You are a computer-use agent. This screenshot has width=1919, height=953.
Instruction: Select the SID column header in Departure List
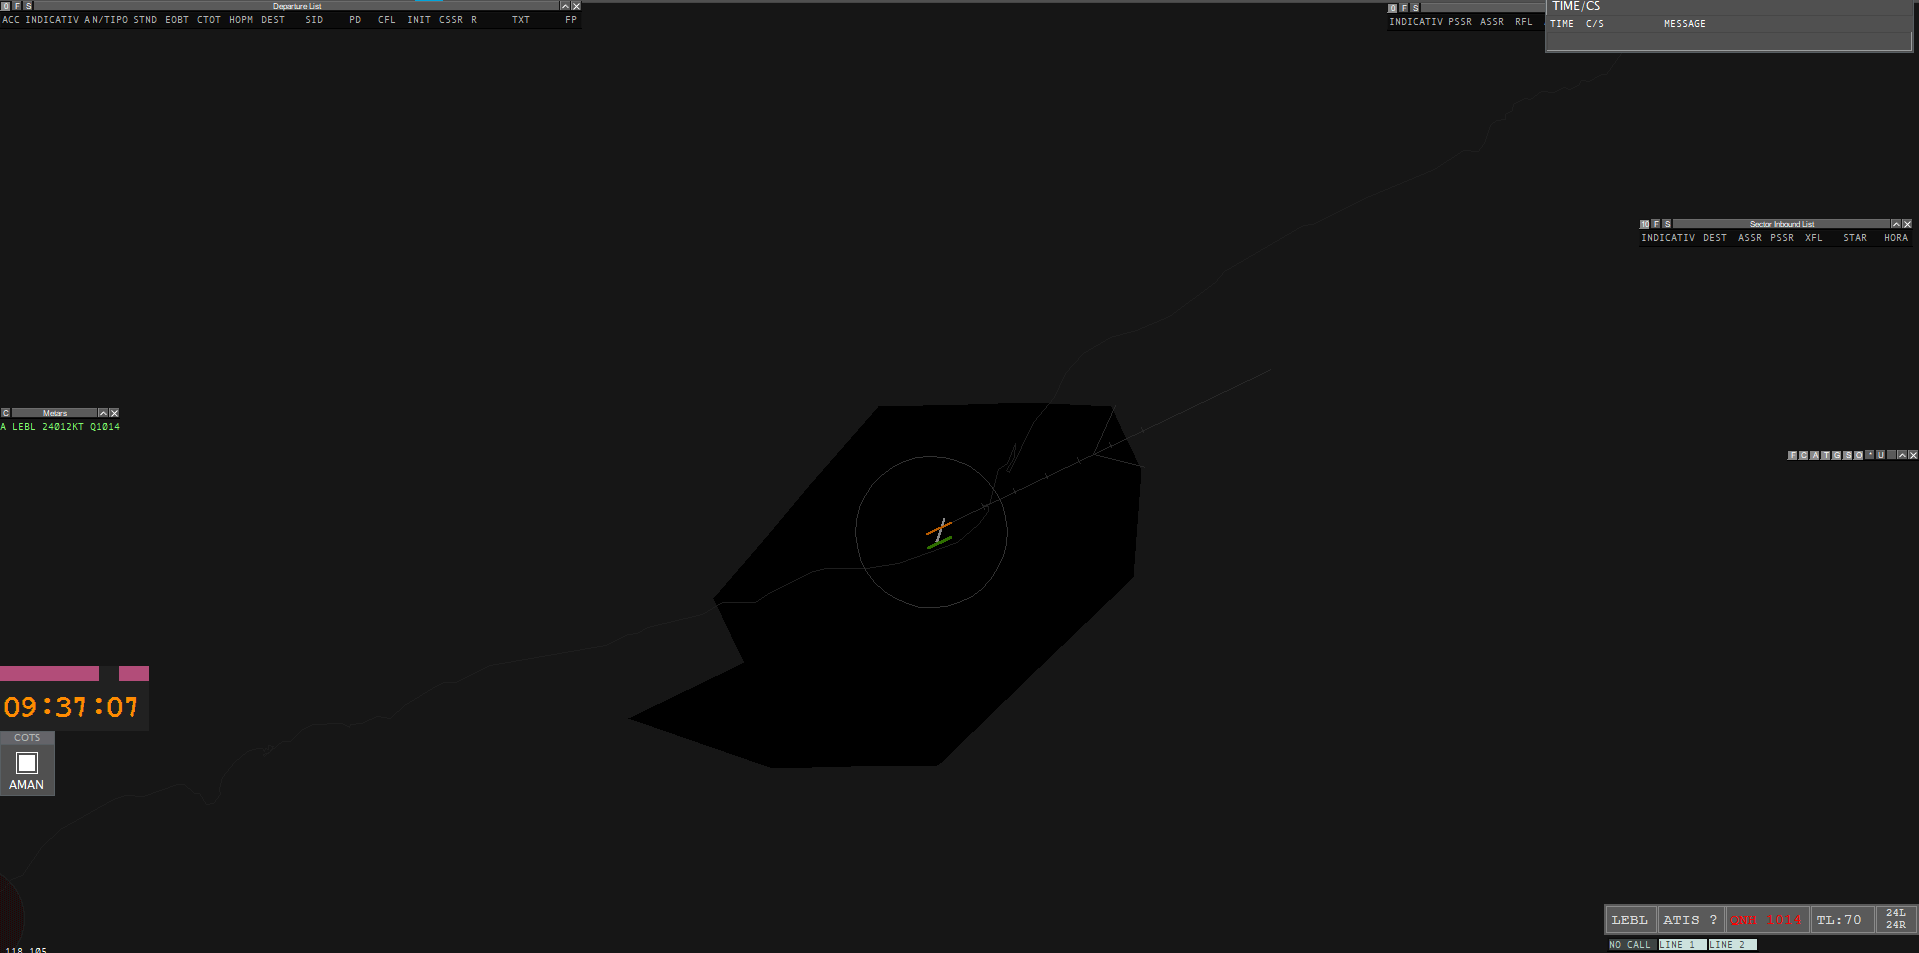pyautogui.click(x=314, y=20)
